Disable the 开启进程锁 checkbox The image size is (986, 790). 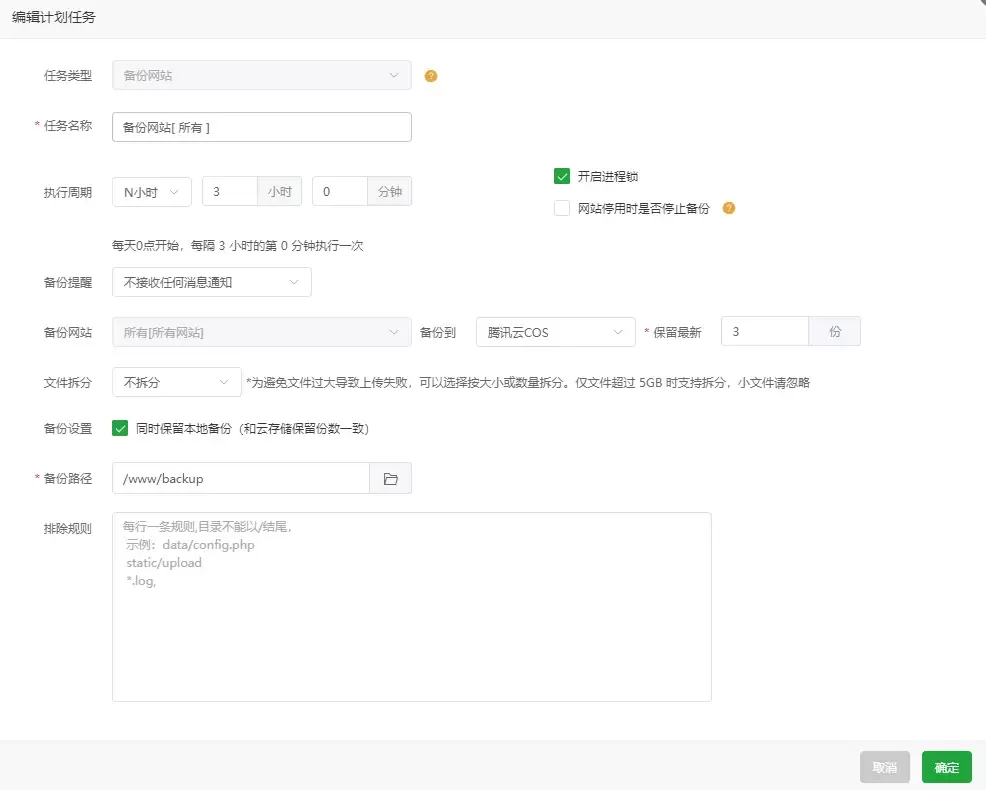(x=562, y=175)
